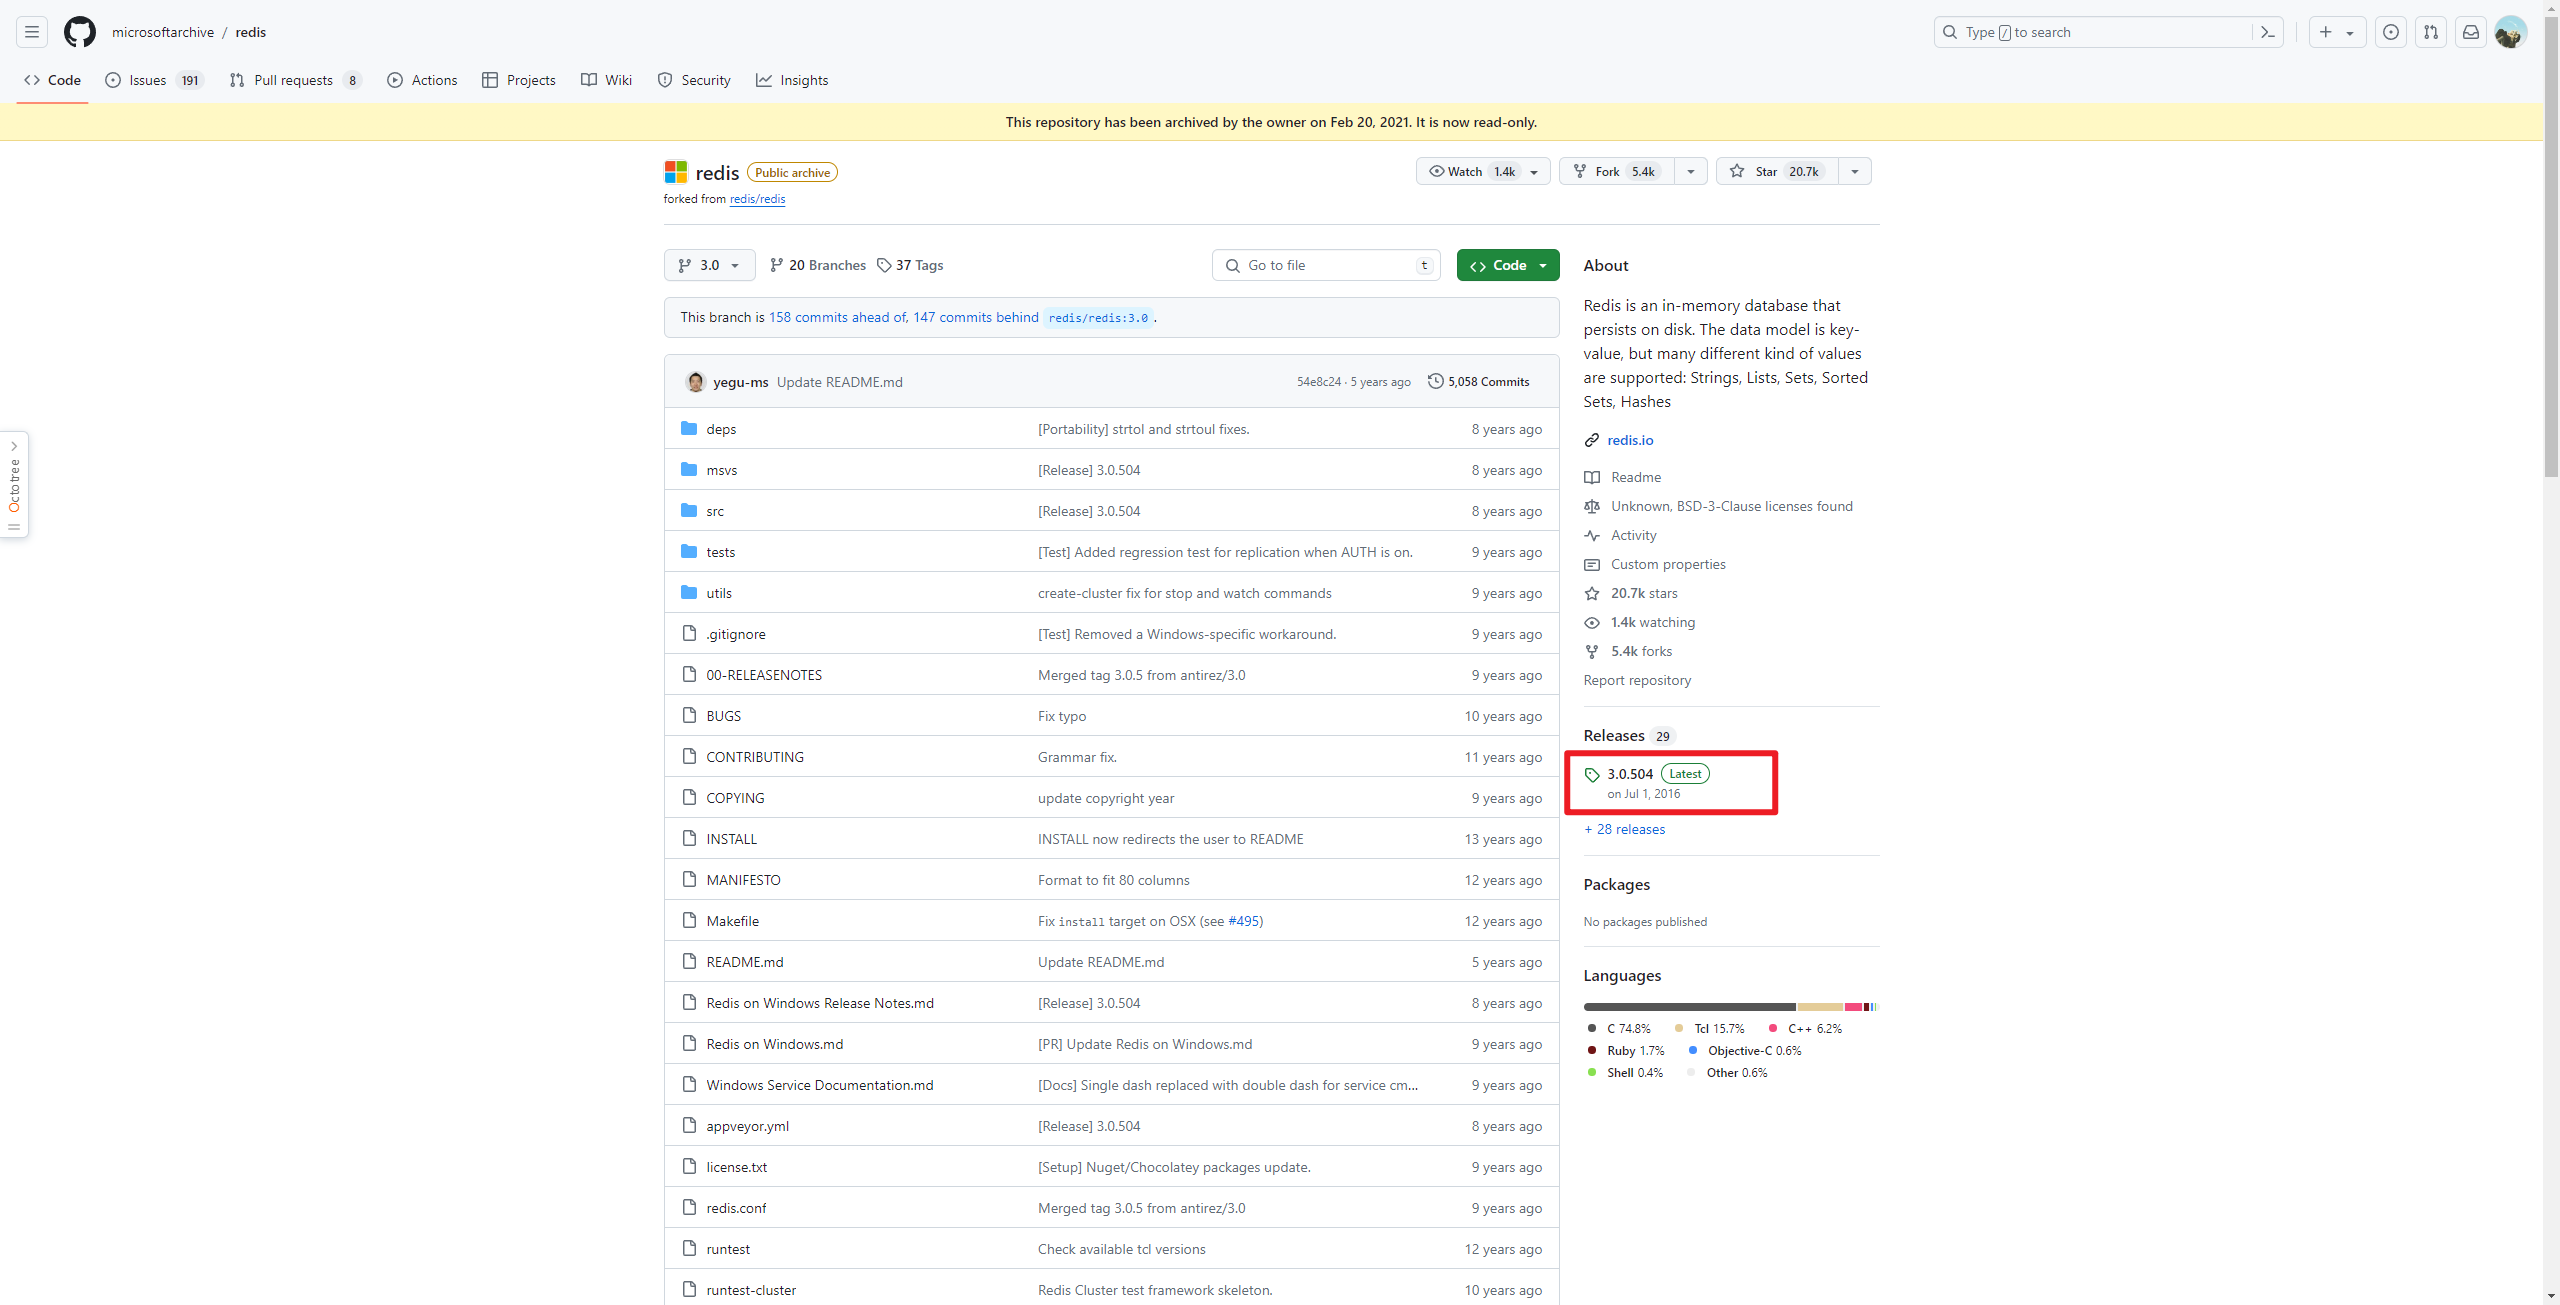Open the issues icon in header
2560x1305 pixels.
2390,32
